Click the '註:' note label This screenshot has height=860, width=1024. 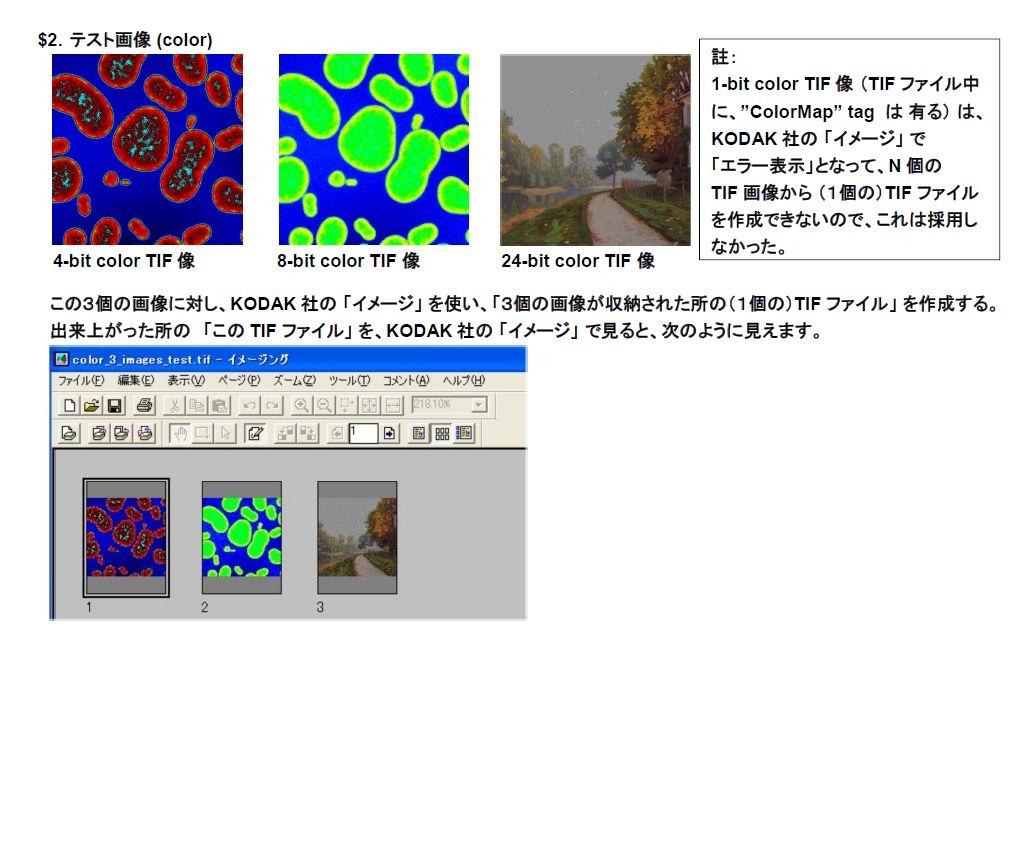click(724, 57)
